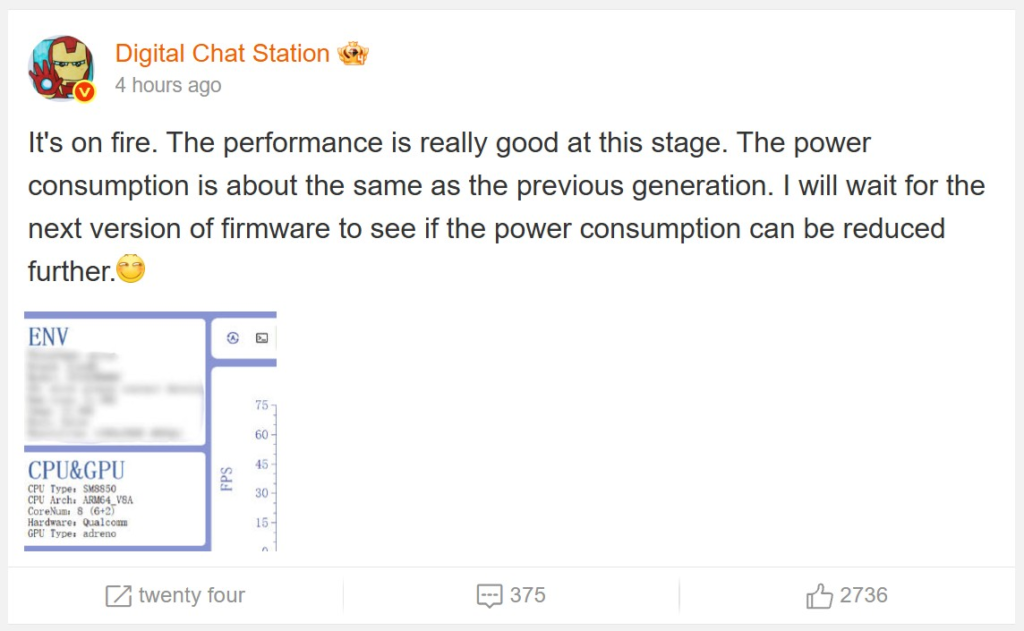Click the 2736 likes count

point(863,596)
